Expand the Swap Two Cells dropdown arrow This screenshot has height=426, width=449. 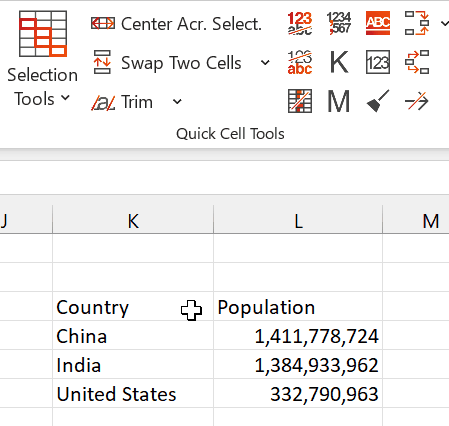click(265, 62)
